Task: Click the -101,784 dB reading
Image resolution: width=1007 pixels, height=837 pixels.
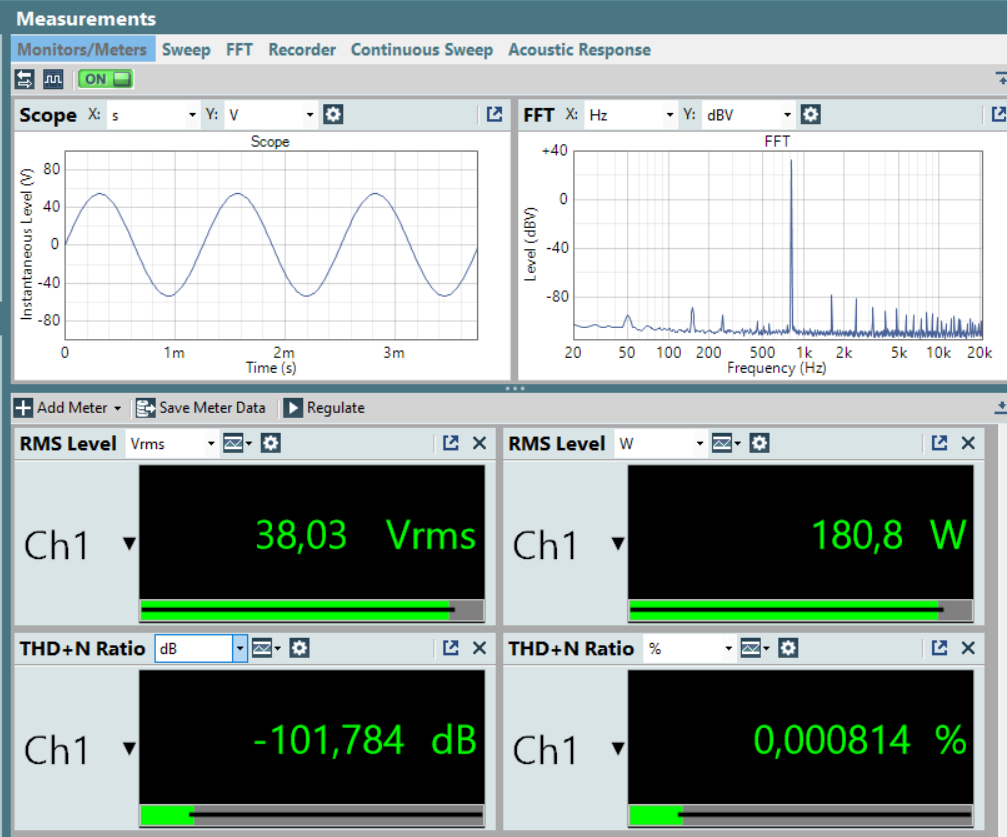Action: [365, 739]
